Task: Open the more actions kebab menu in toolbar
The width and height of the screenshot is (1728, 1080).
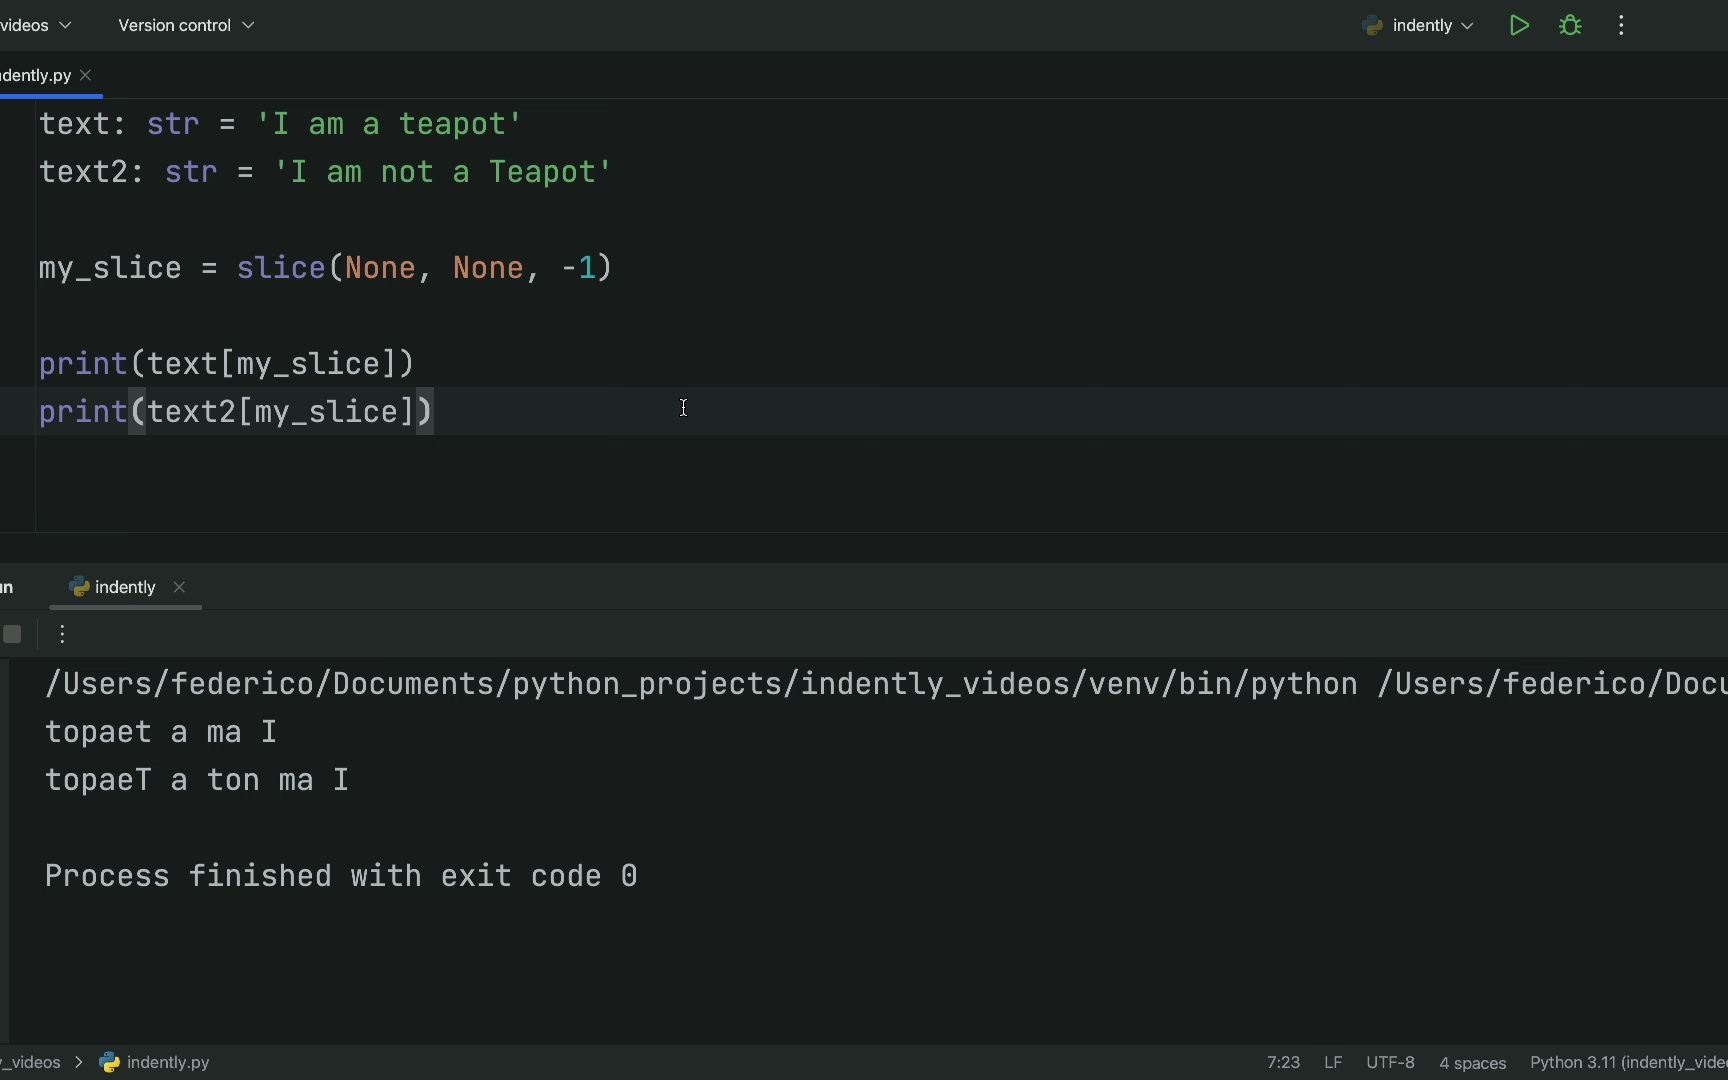Action: [1621, 26]
